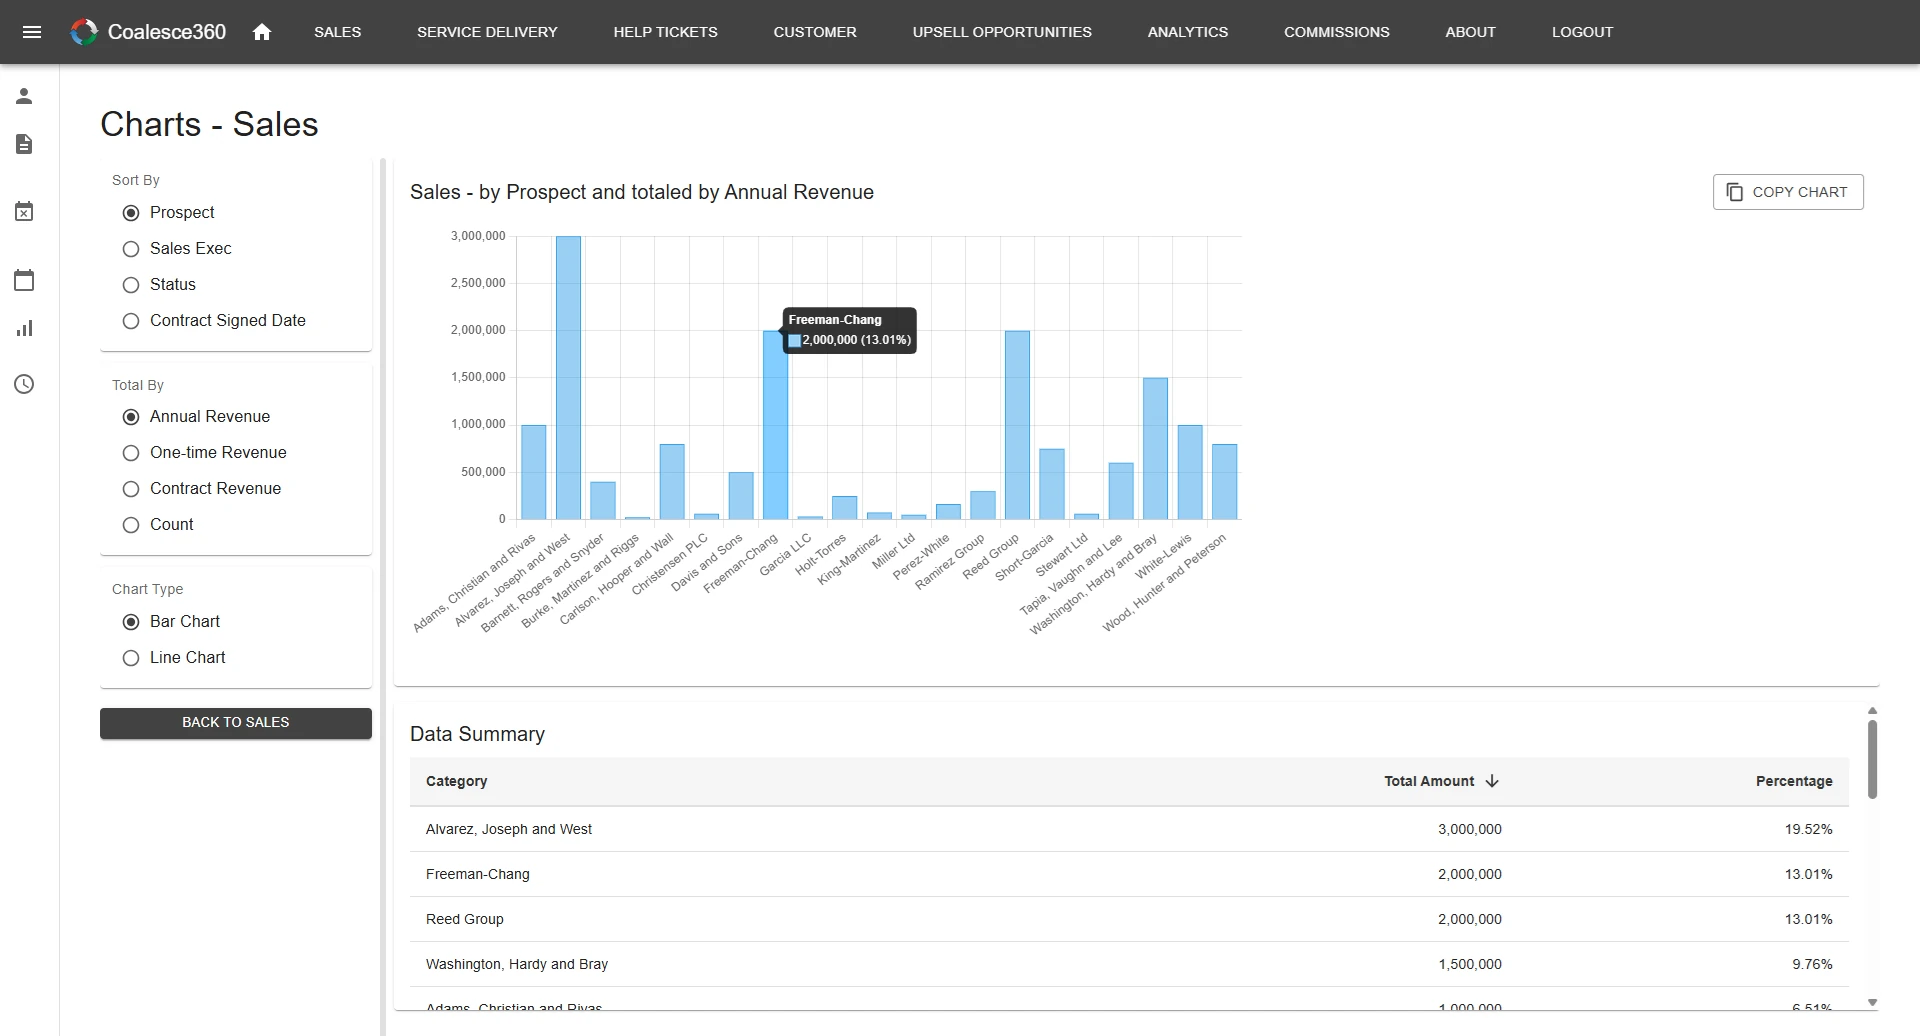
Task: Click the Data Summary scrollbar down arrow
Action: pyautogui.click(x=1872, y=1002)
